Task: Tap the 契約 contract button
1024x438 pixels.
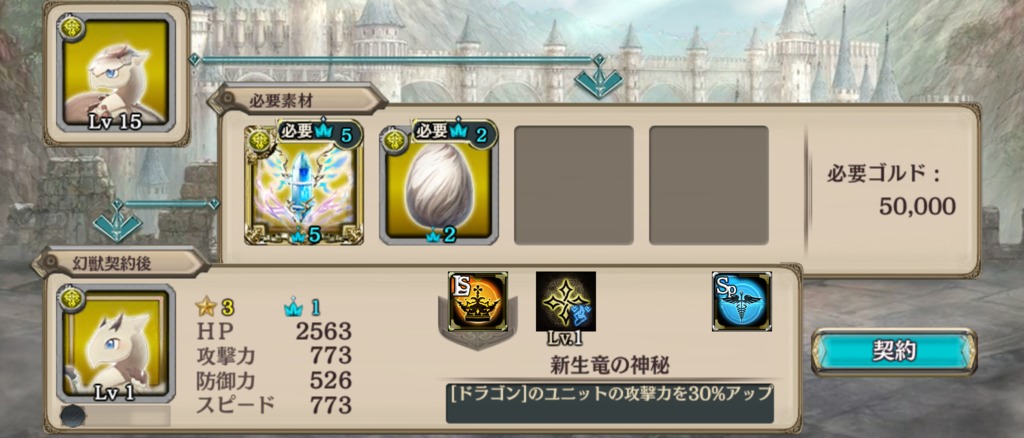Action: (894, 352)
